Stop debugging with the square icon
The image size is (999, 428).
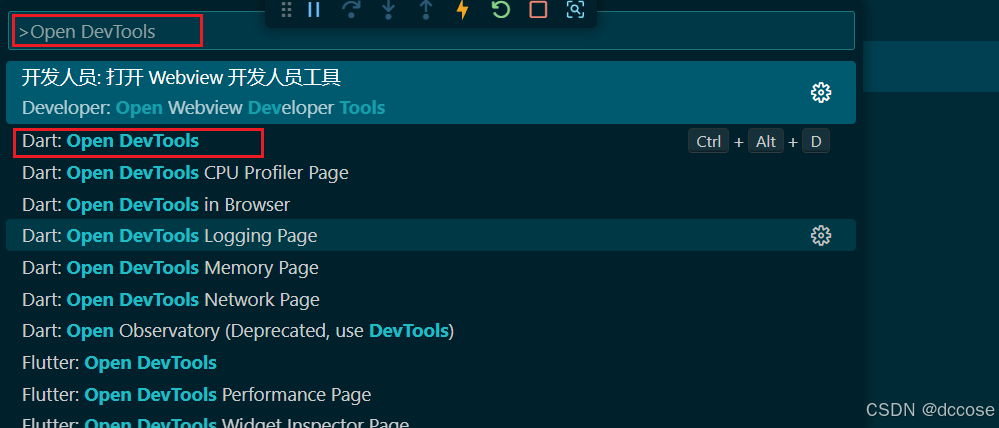(538, 9)
